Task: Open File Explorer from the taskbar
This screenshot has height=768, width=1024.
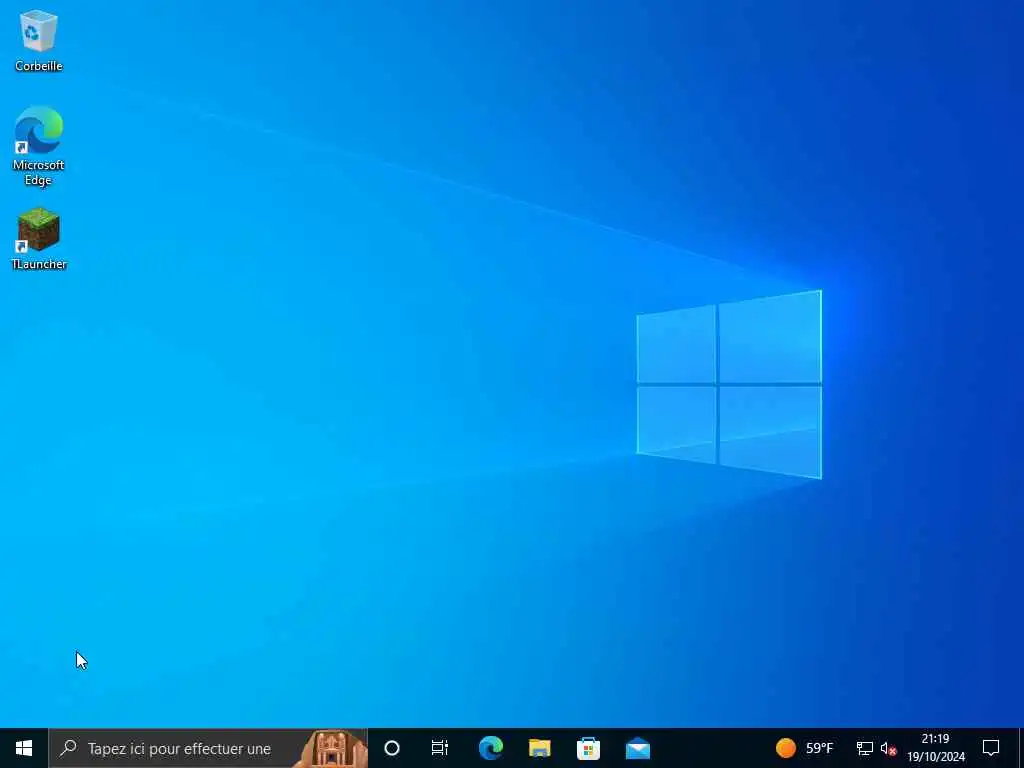Action: [539, 748]
